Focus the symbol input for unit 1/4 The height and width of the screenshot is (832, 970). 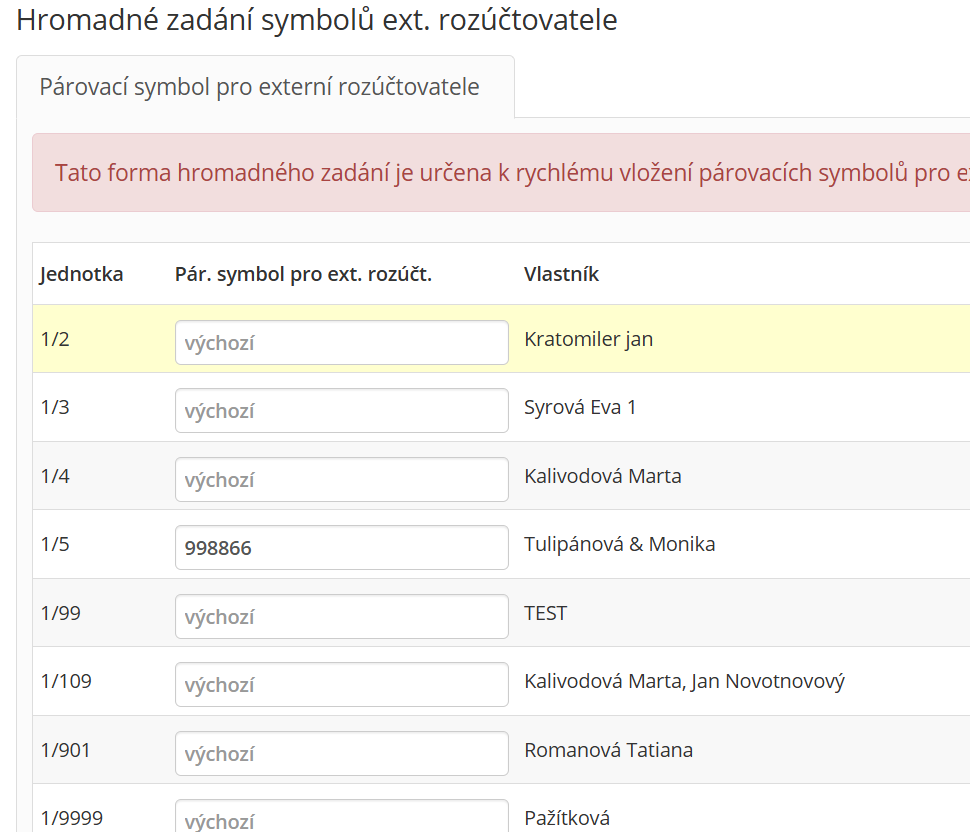(x=341, y=479)
